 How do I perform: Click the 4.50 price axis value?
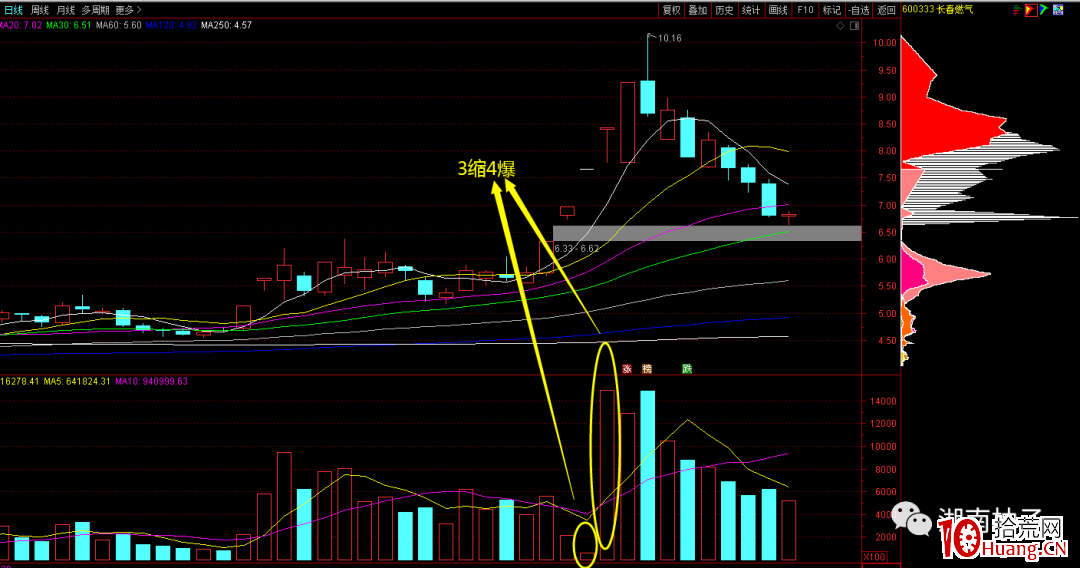tap(887, 341)
